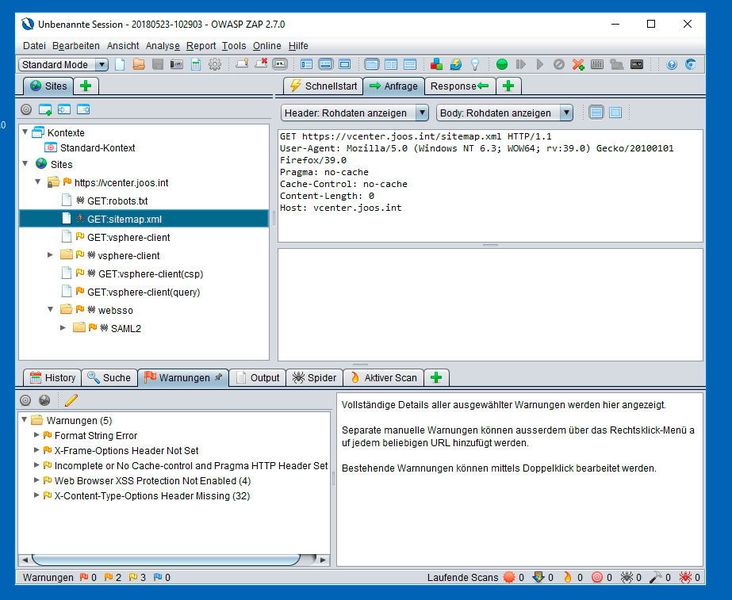Screen dimensions: 732x600
Task: Click the right scroll arrow in Warnungen tree
Action: [x=323, y=559]
